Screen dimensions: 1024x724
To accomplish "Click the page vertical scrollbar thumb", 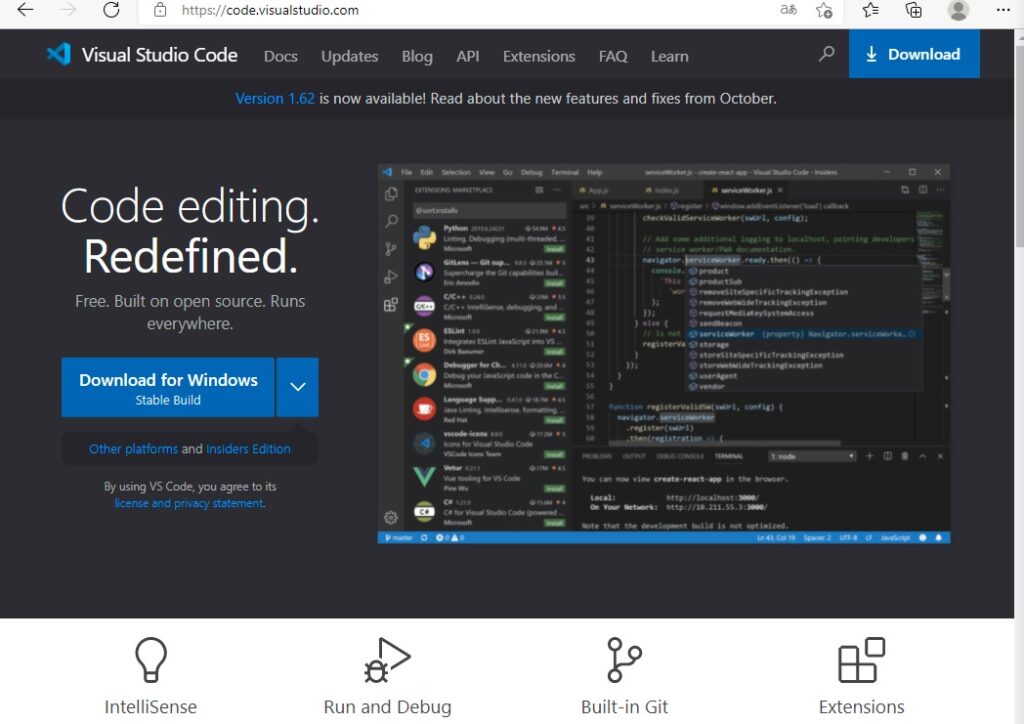I will tap(1019, 144).
